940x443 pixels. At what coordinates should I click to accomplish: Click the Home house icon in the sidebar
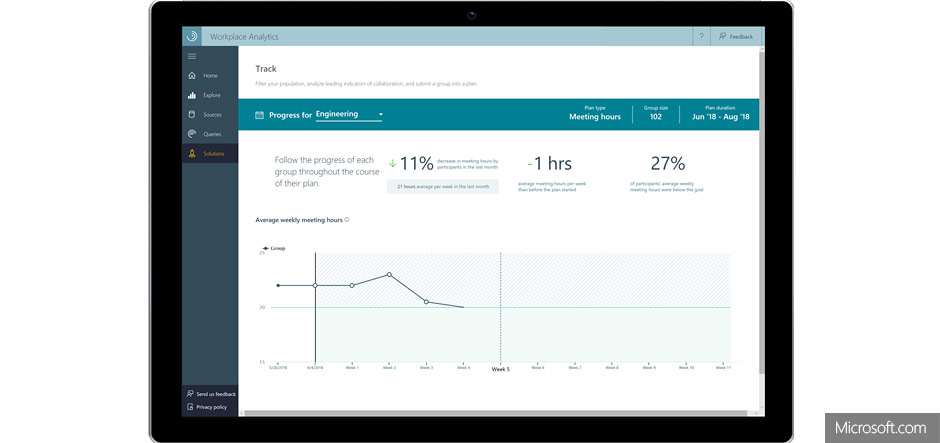click(192, 76)
